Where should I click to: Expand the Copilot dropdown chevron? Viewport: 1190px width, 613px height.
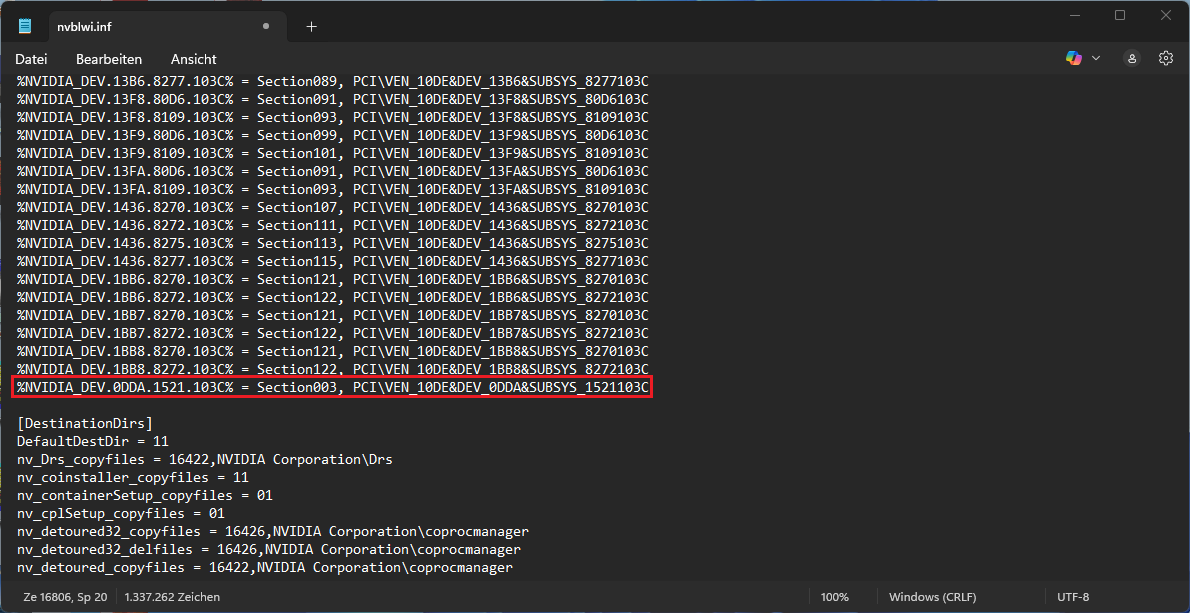(1095, 59)
